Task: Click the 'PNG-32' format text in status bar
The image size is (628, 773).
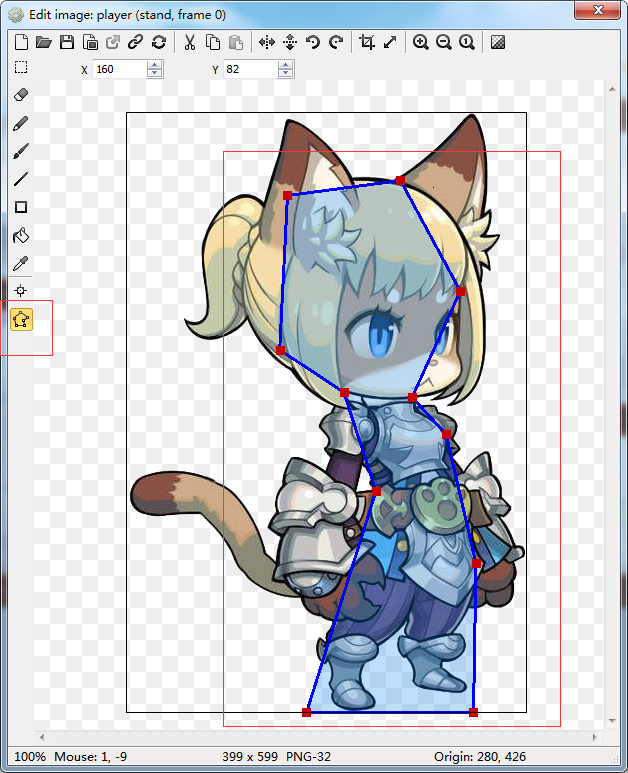Action: [x=308, y=756]
